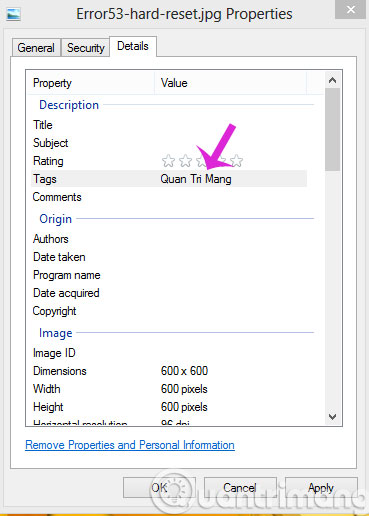Click the '600 x 600' dimensions value

click(184, 371)
